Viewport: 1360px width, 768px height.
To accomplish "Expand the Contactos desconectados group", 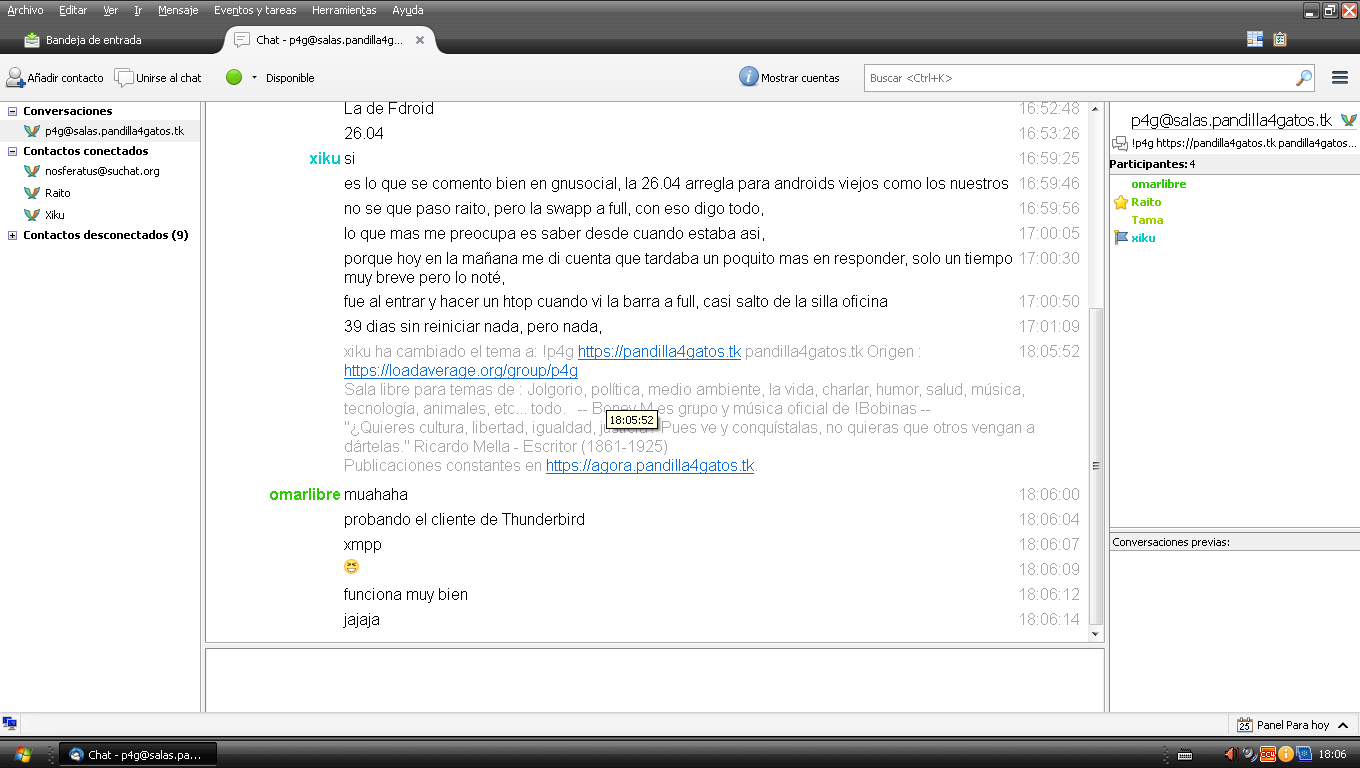I will coord(12,236).
